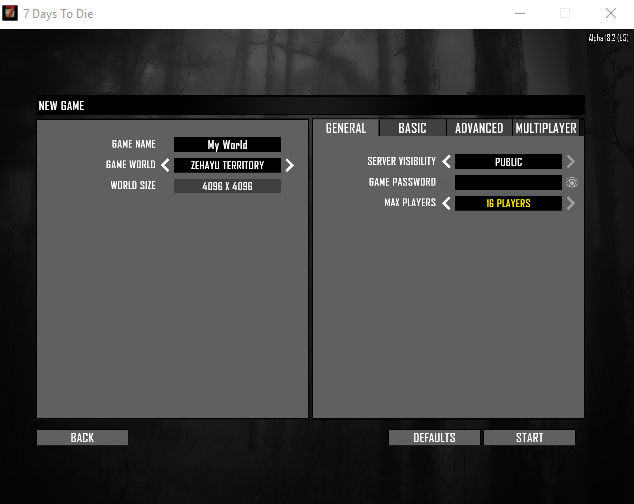Viewport: 634px width, 504px height.
Task: Click the Server Visibility label
Action: click(402, 161)
